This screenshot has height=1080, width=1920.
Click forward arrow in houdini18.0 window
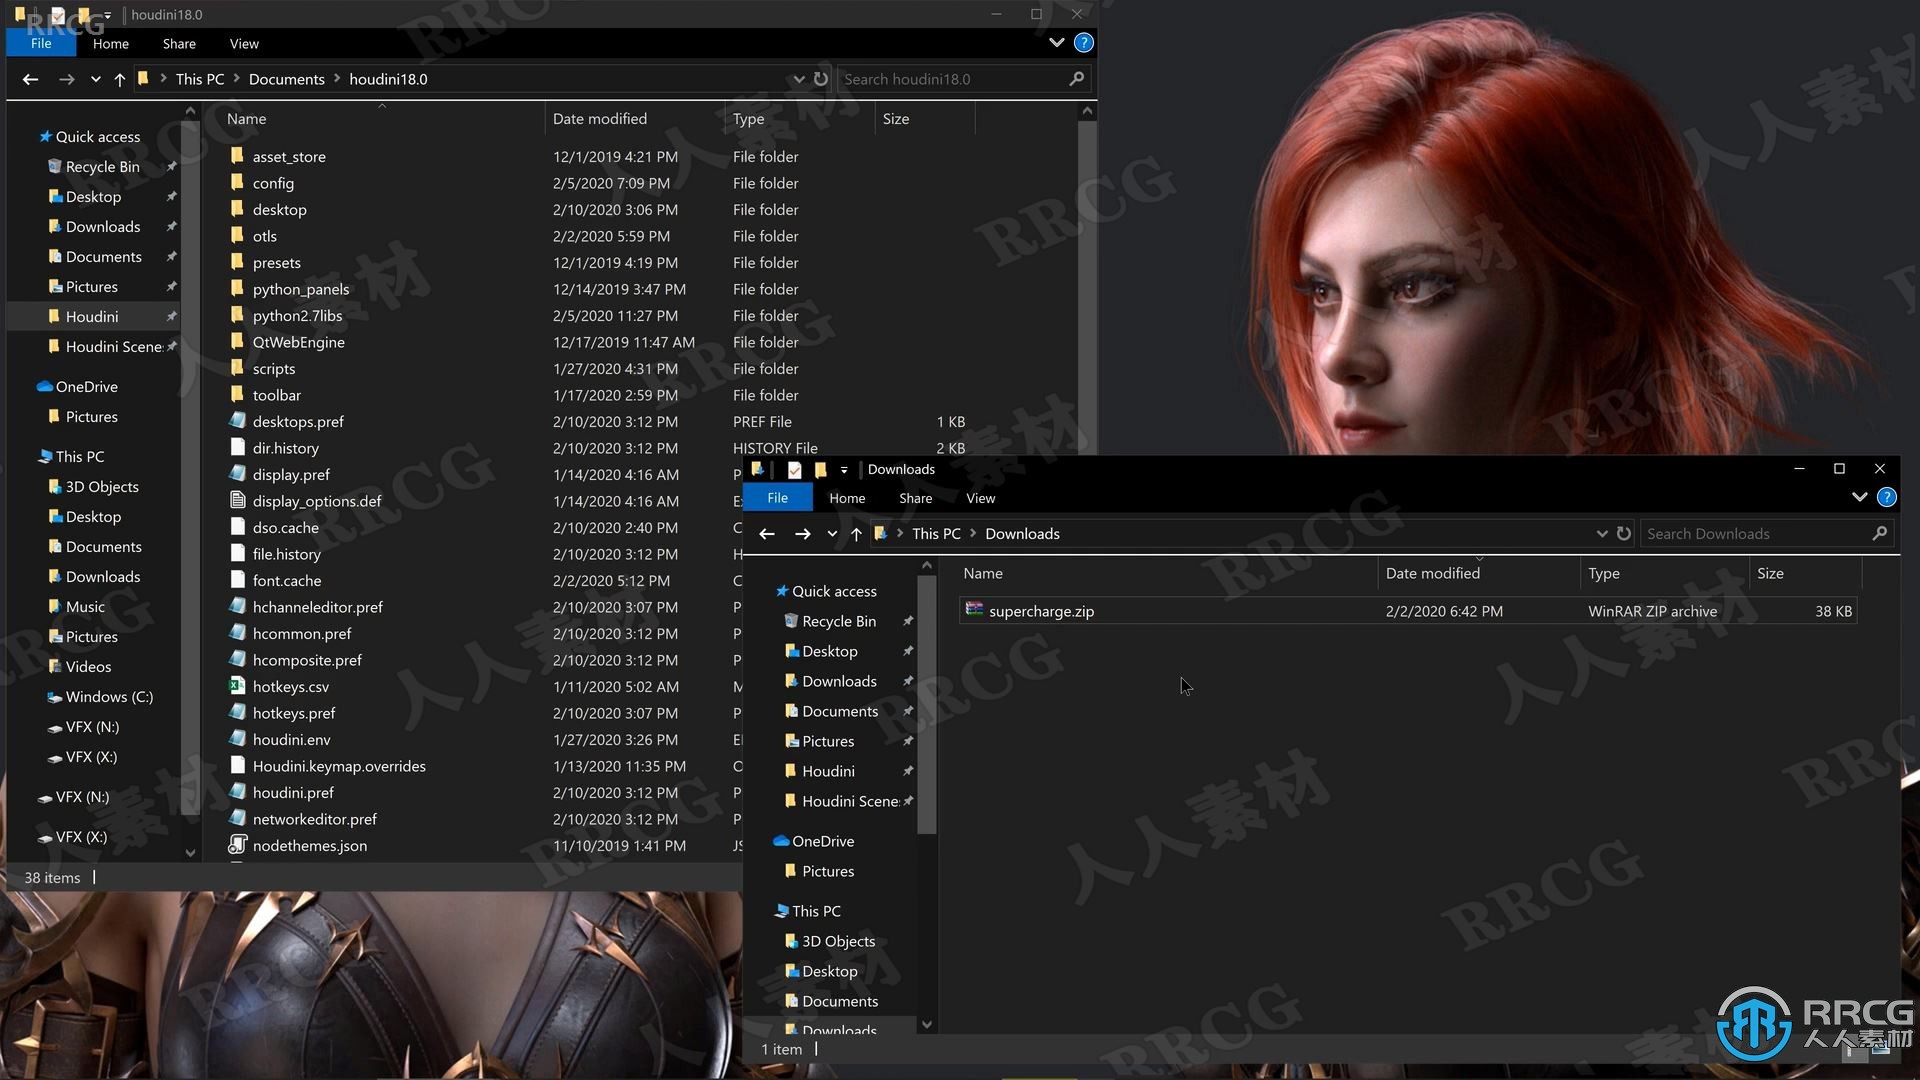tap(66, 79)
